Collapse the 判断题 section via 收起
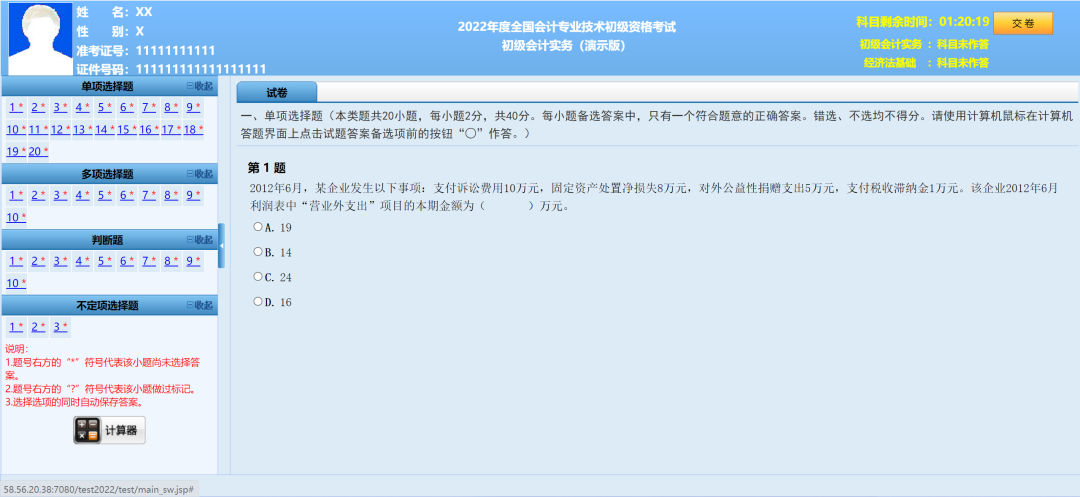 point(200,240)
